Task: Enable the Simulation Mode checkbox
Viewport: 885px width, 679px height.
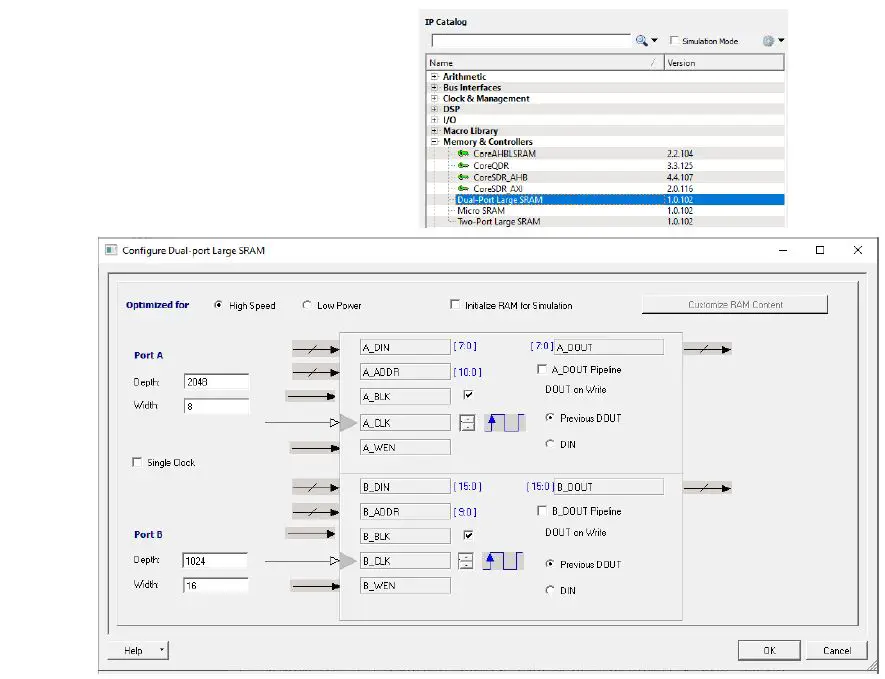Action: click(x=673, y=38)
